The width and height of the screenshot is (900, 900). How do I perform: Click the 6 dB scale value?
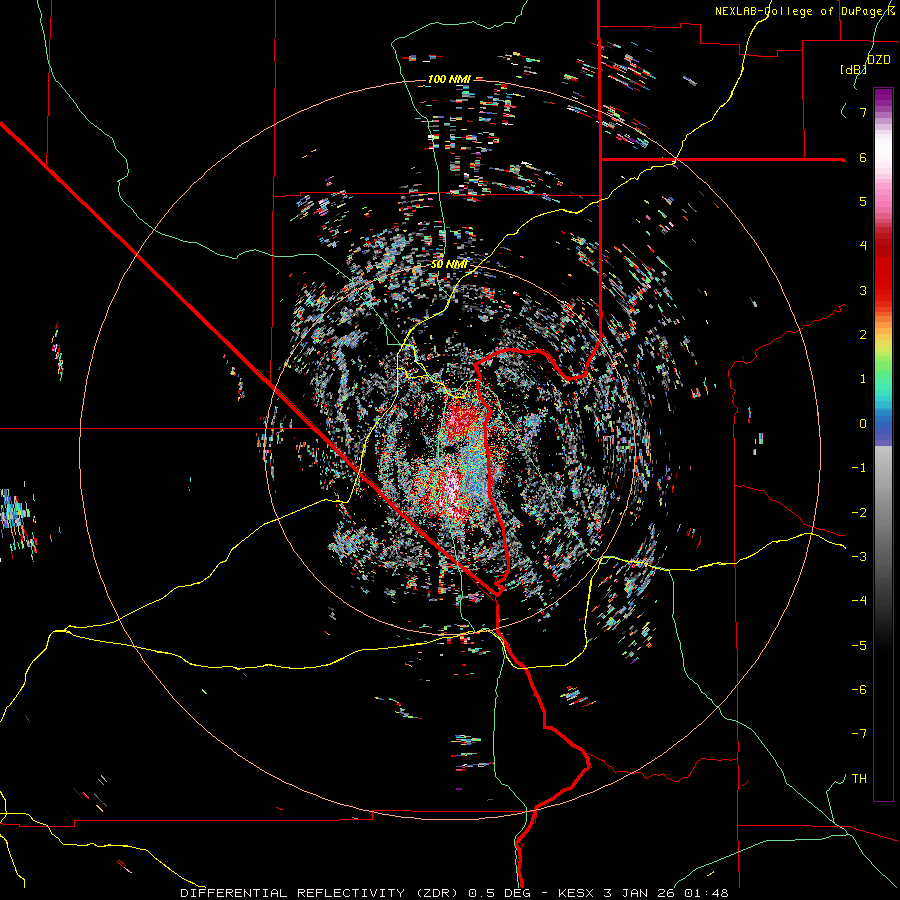pyautogui.click(x=863, y=157)
